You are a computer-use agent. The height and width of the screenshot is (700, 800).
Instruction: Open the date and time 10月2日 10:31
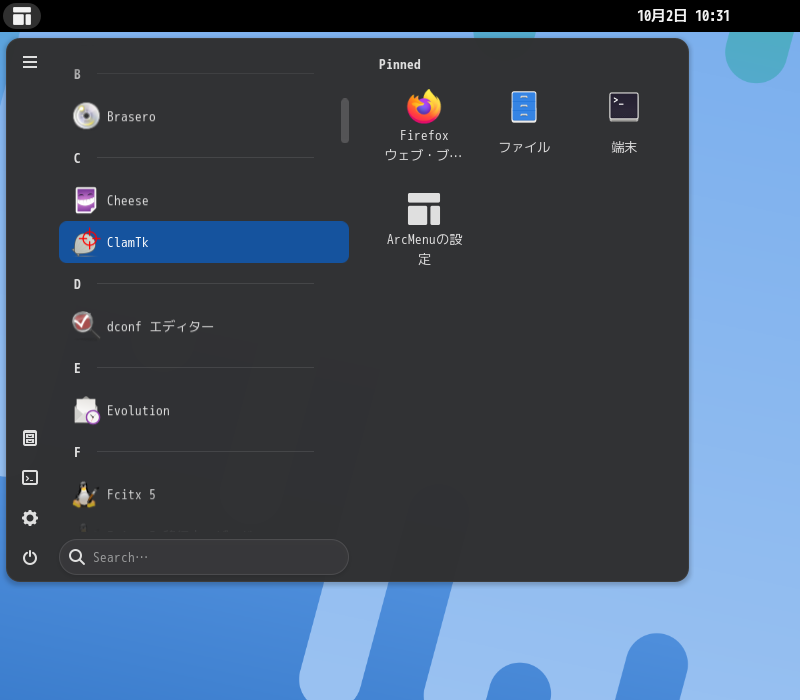(x=683, y=16)
